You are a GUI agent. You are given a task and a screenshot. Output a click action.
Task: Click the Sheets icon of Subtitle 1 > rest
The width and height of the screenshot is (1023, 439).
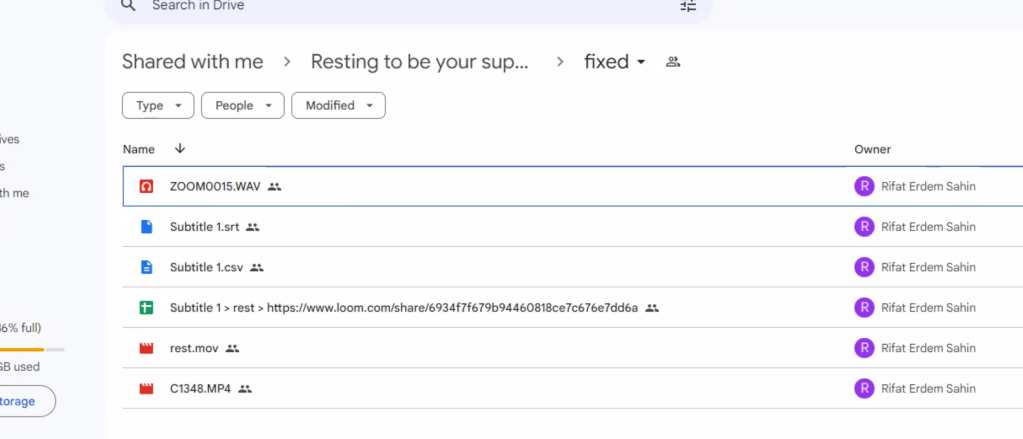click(146, 308)
